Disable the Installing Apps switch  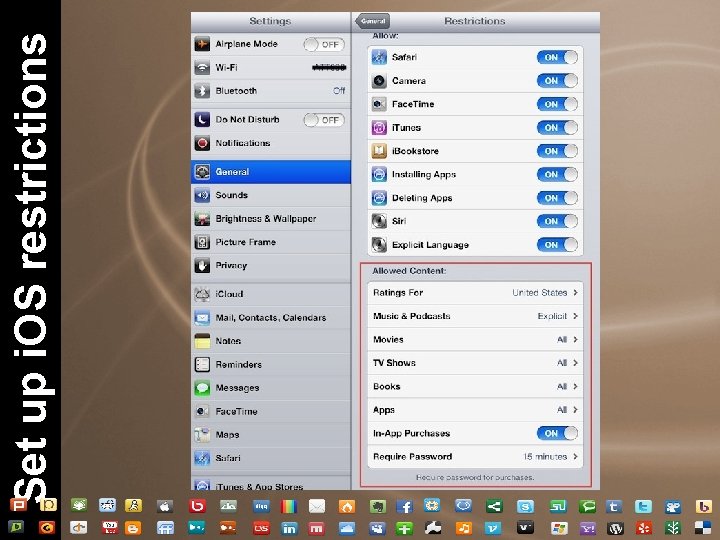(x=557, y=174)
